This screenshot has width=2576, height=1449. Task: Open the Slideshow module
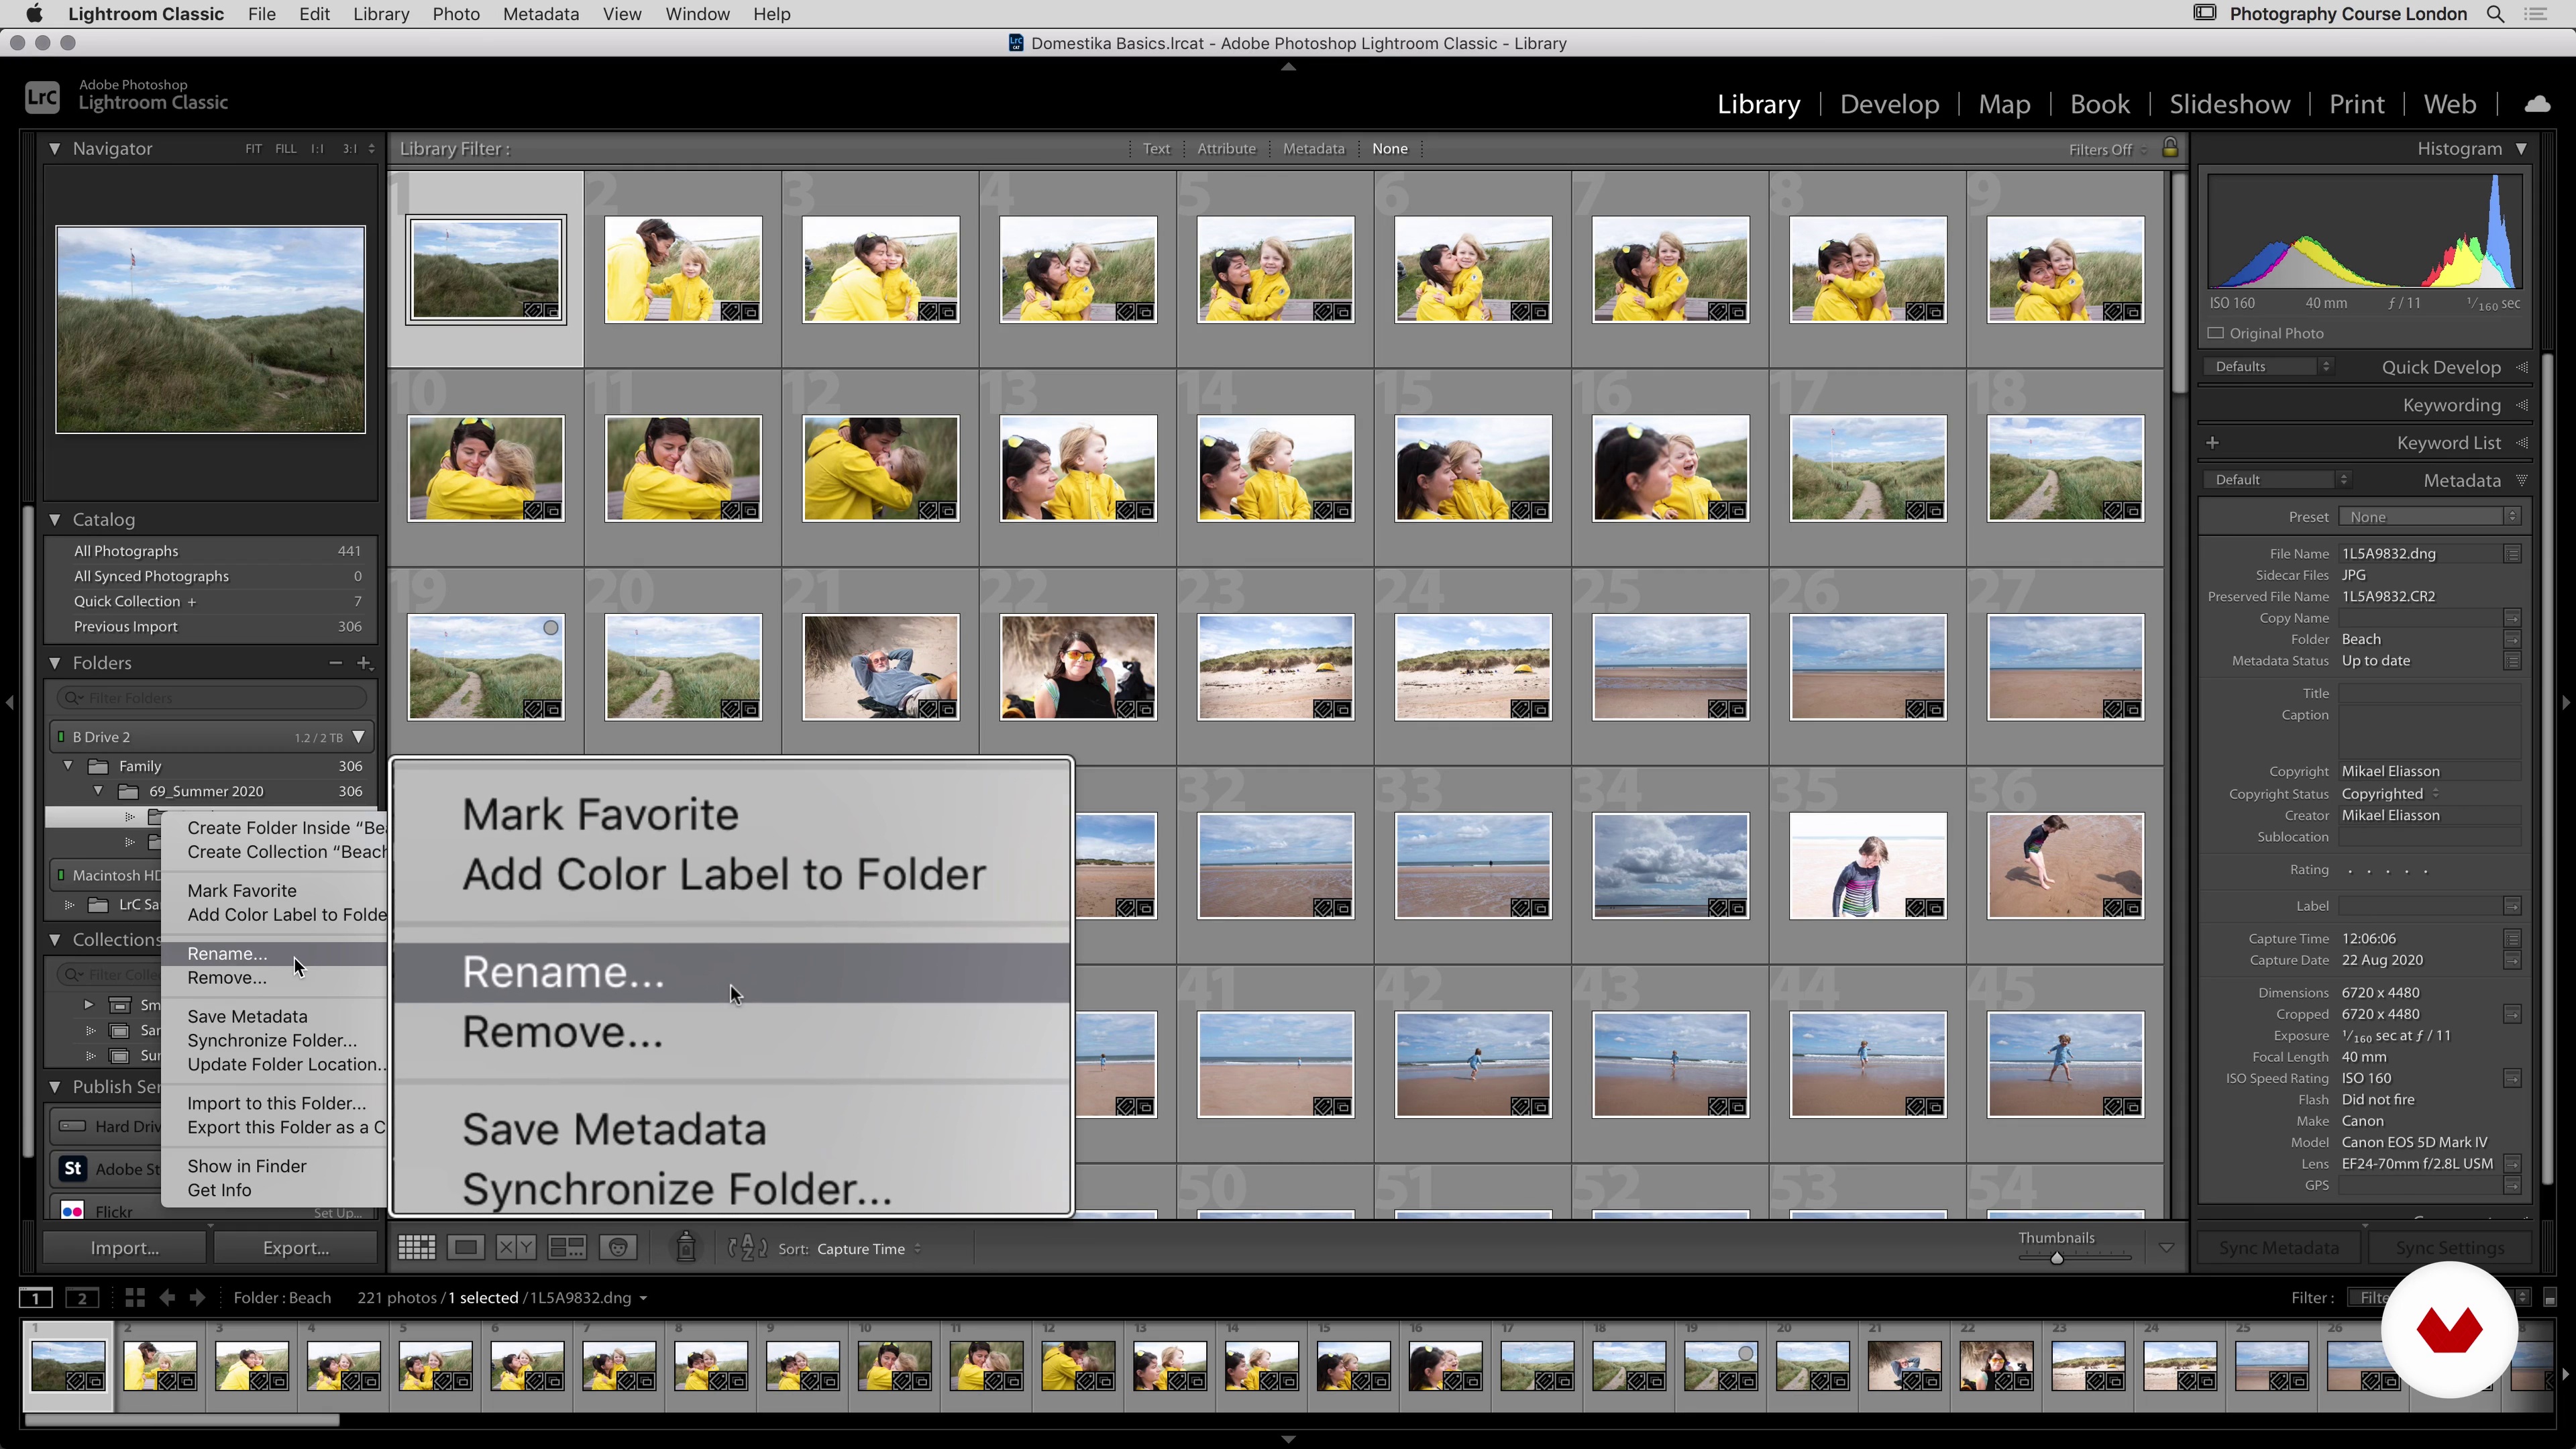point(2229,104)
